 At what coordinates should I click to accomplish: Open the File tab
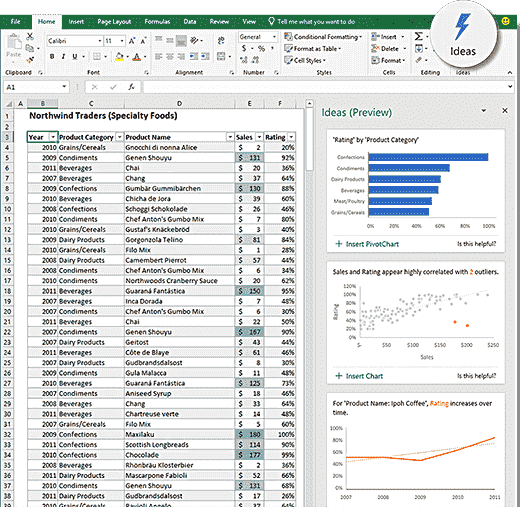(x=16, y=22)
